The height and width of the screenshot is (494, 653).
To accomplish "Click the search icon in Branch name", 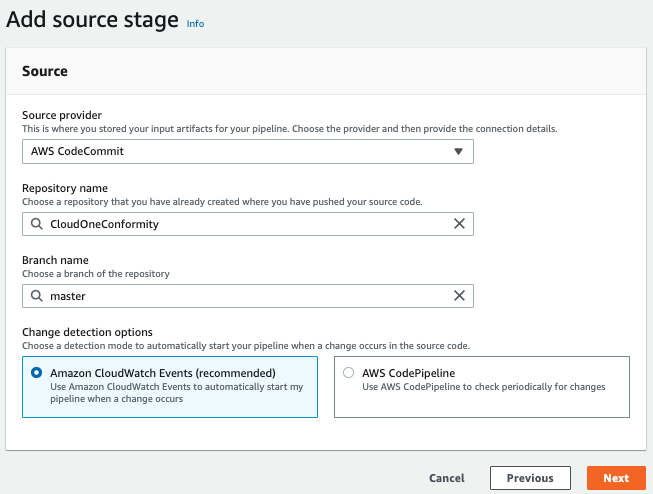I will (37, 296).
